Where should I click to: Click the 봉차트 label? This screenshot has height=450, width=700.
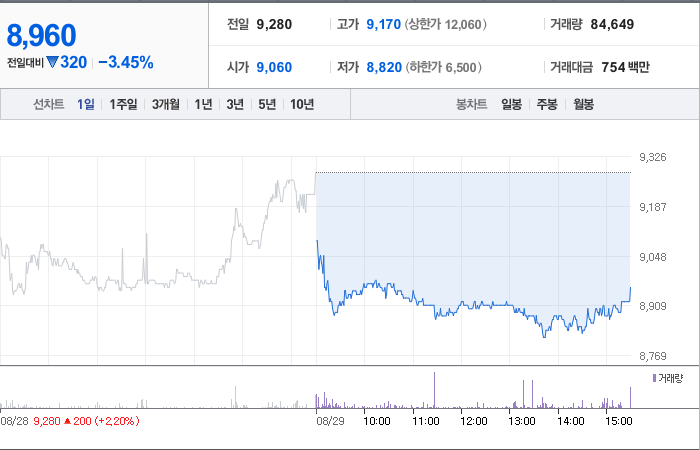tap(471, 104)
